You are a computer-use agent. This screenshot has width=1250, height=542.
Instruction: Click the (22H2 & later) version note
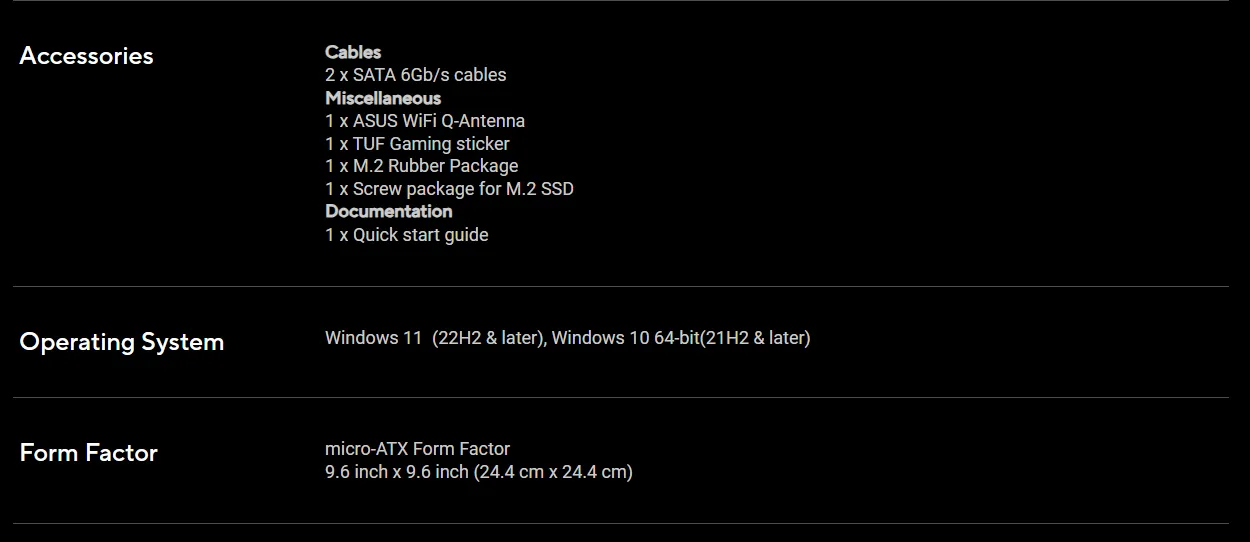coord(488,338)
